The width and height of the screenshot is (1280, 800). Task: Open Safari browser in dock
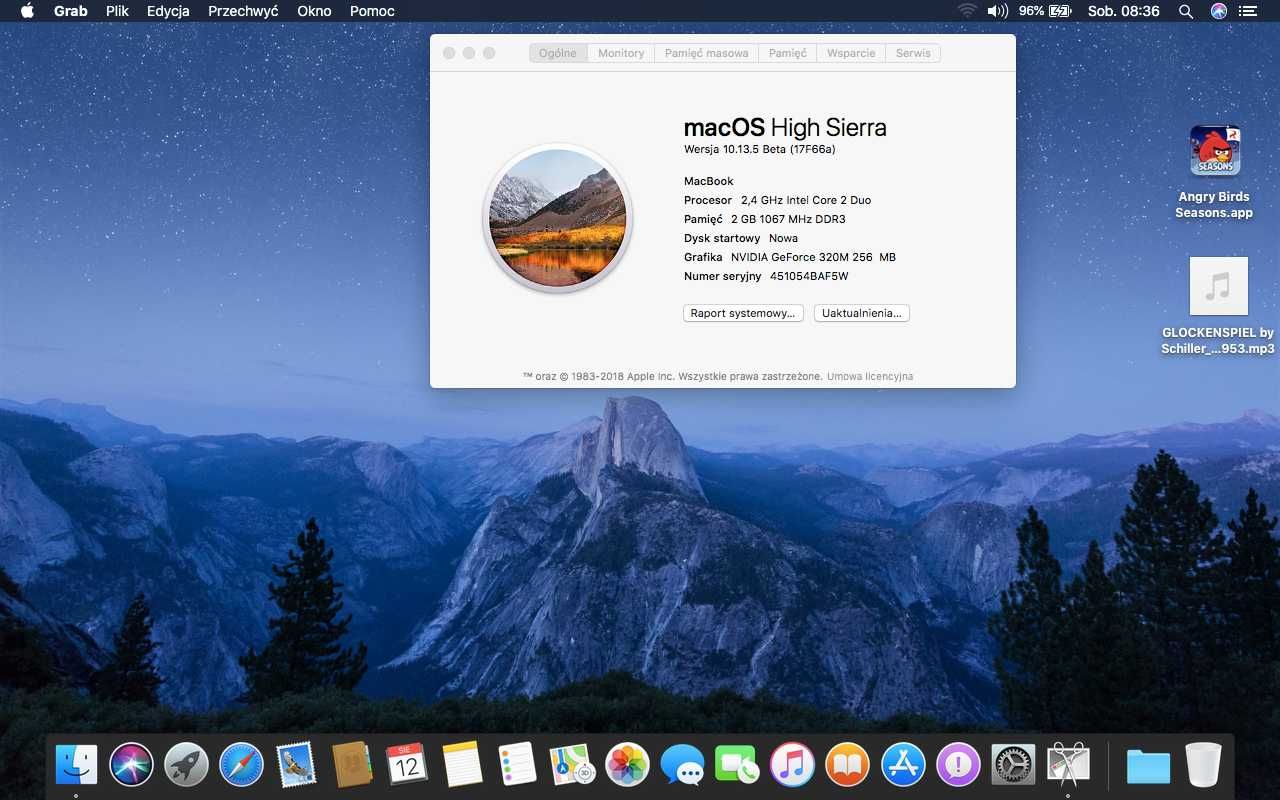pos(241,765)
